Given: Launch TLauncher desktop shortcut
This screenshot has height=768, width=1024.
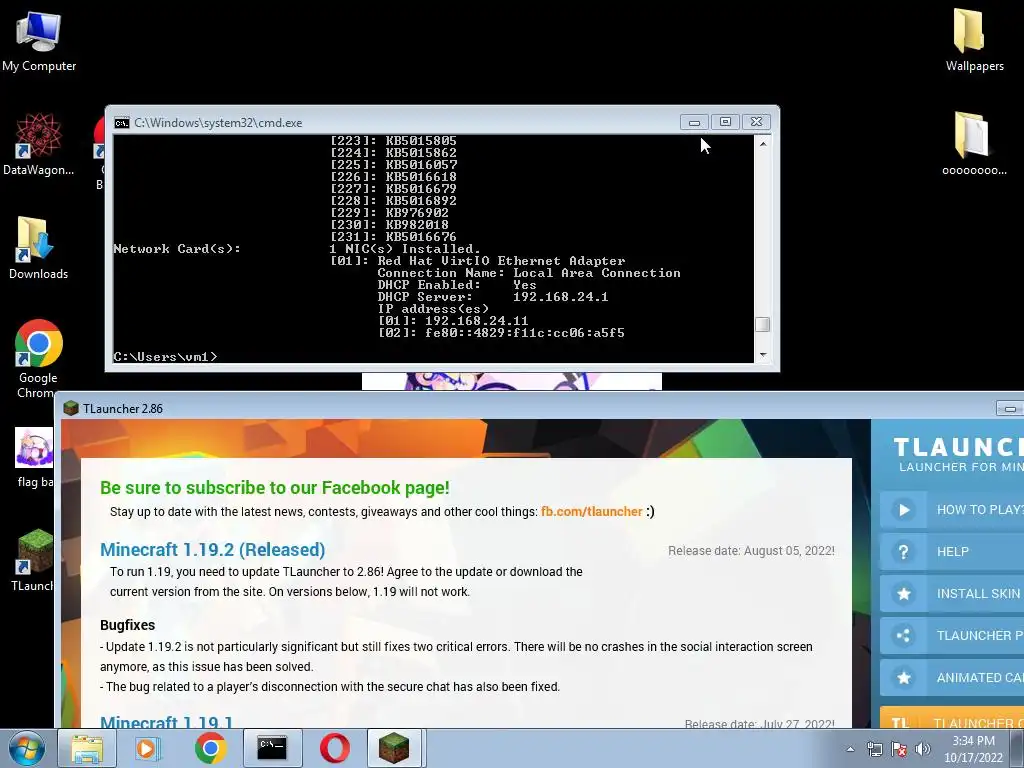Looking at the screenshot, I should [34, 560].
